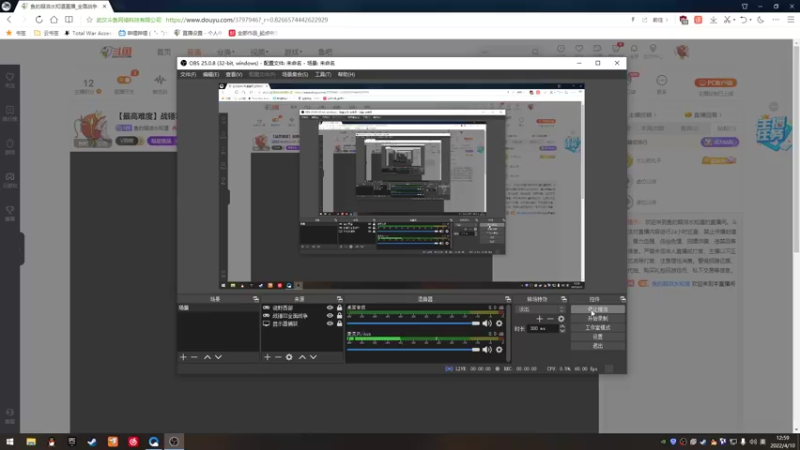Open OBS 文件(F) menu

coord(188,74)
